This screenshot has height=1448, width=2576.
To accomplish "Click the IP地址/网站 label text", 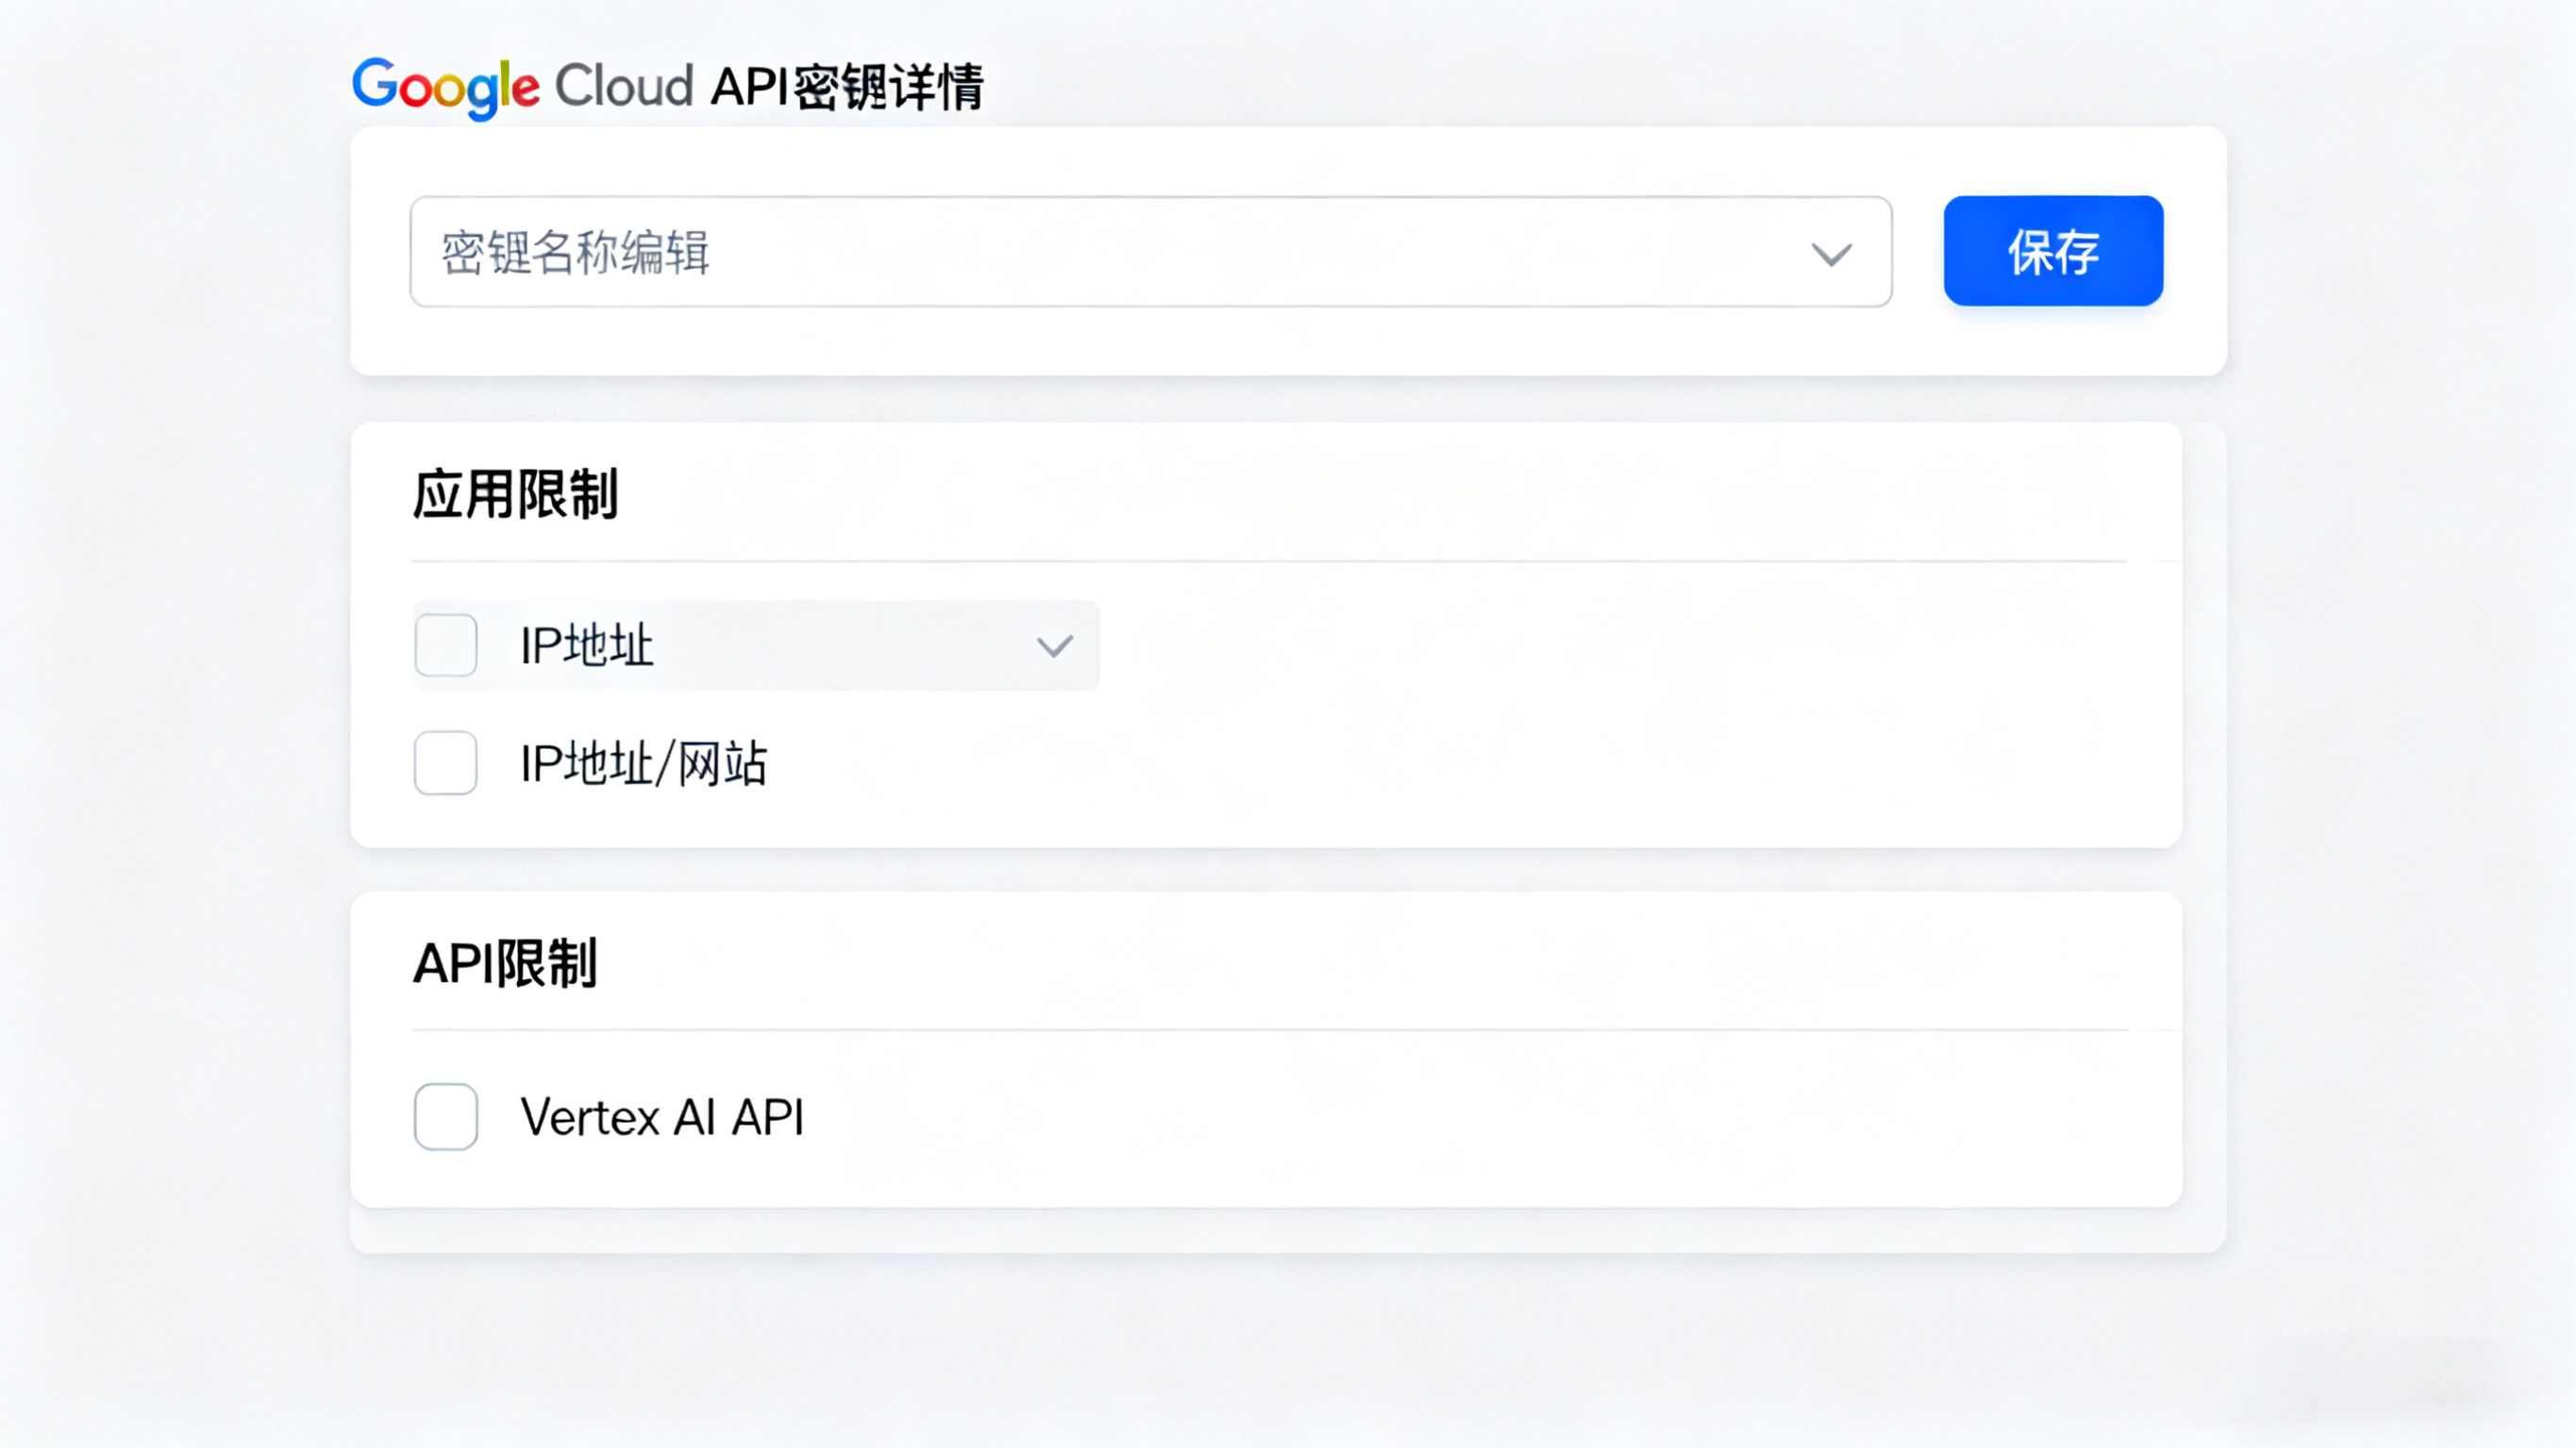I will point(644,764).
